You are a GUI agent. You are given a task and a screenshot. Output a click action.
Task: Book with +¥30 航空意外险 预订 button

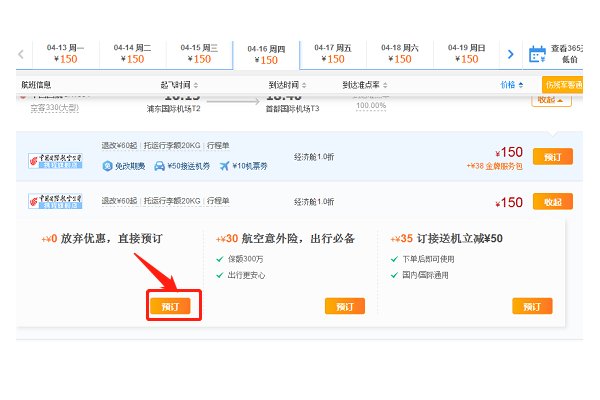coord(345,306)
